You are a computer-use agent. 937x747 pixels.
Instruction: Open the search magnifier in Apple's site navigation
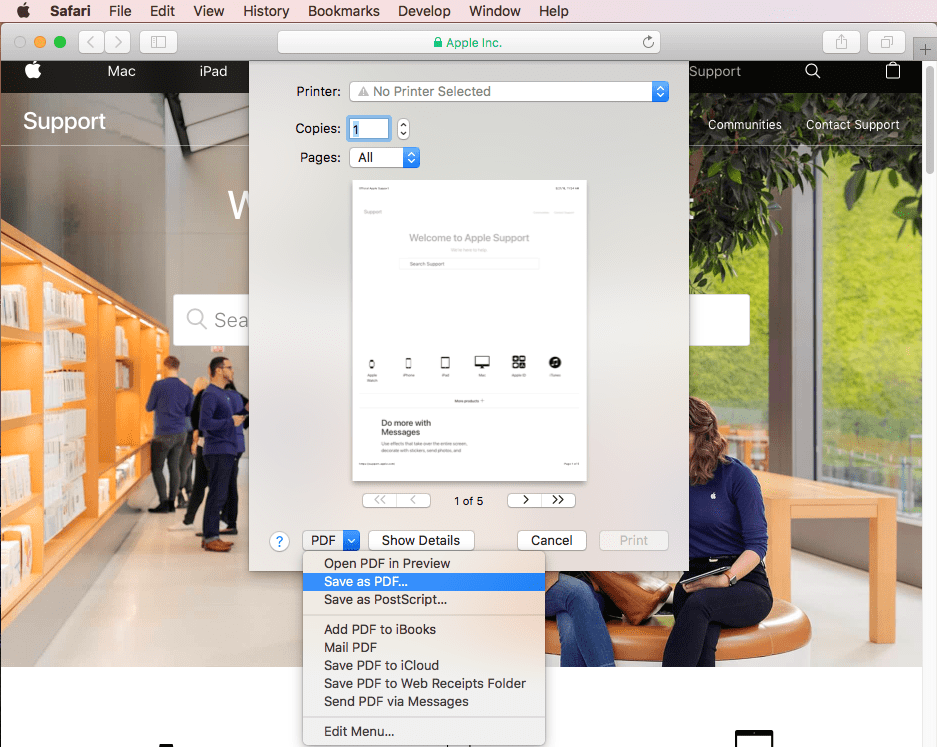812,71
